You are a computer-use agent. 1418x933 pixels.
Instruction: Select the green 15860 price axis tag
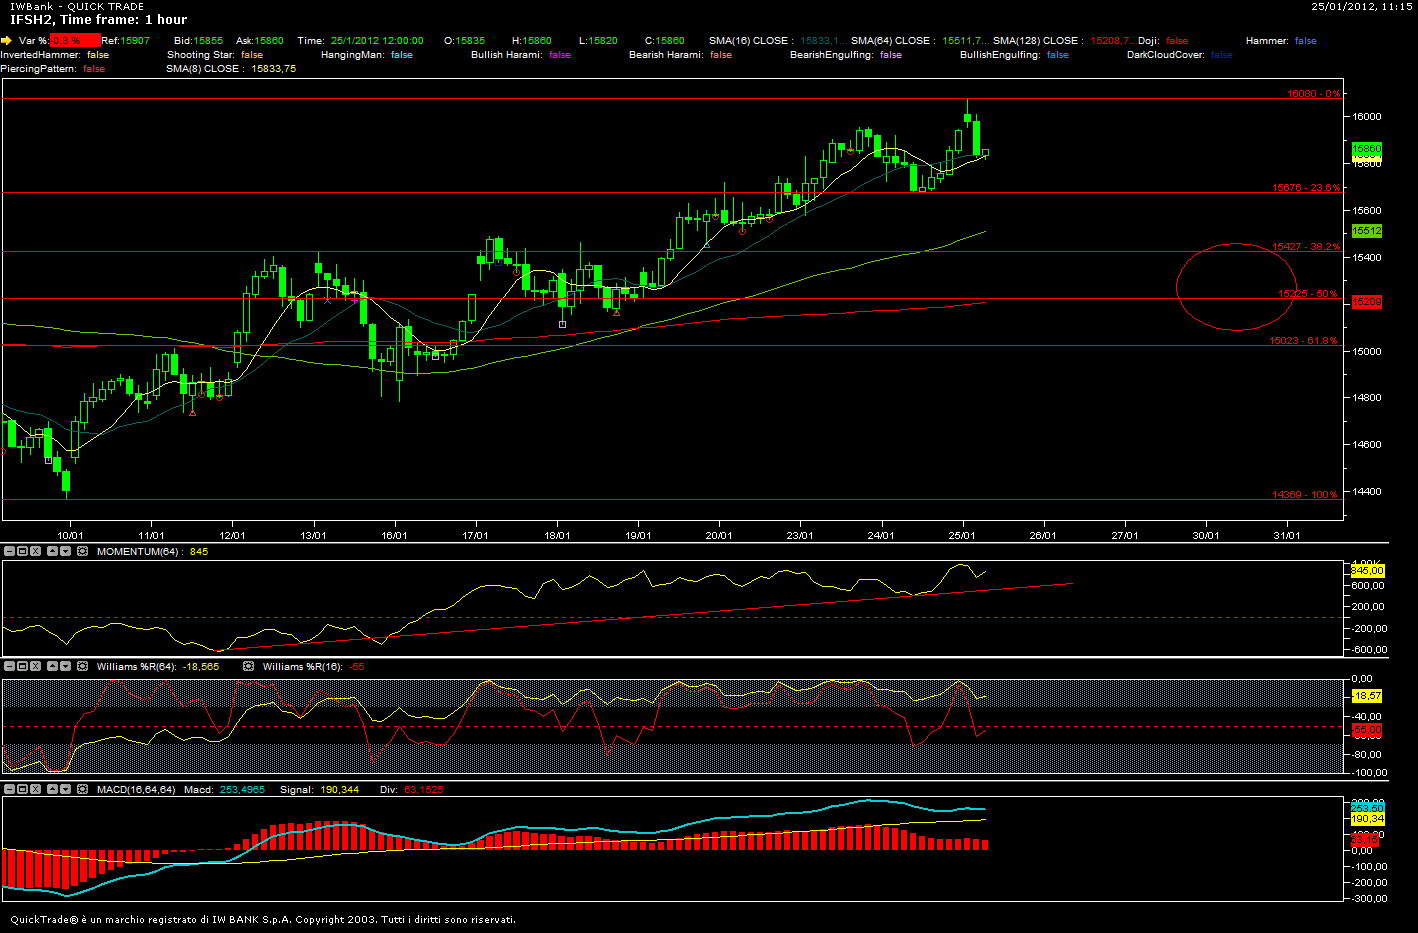pos(1366,148)
